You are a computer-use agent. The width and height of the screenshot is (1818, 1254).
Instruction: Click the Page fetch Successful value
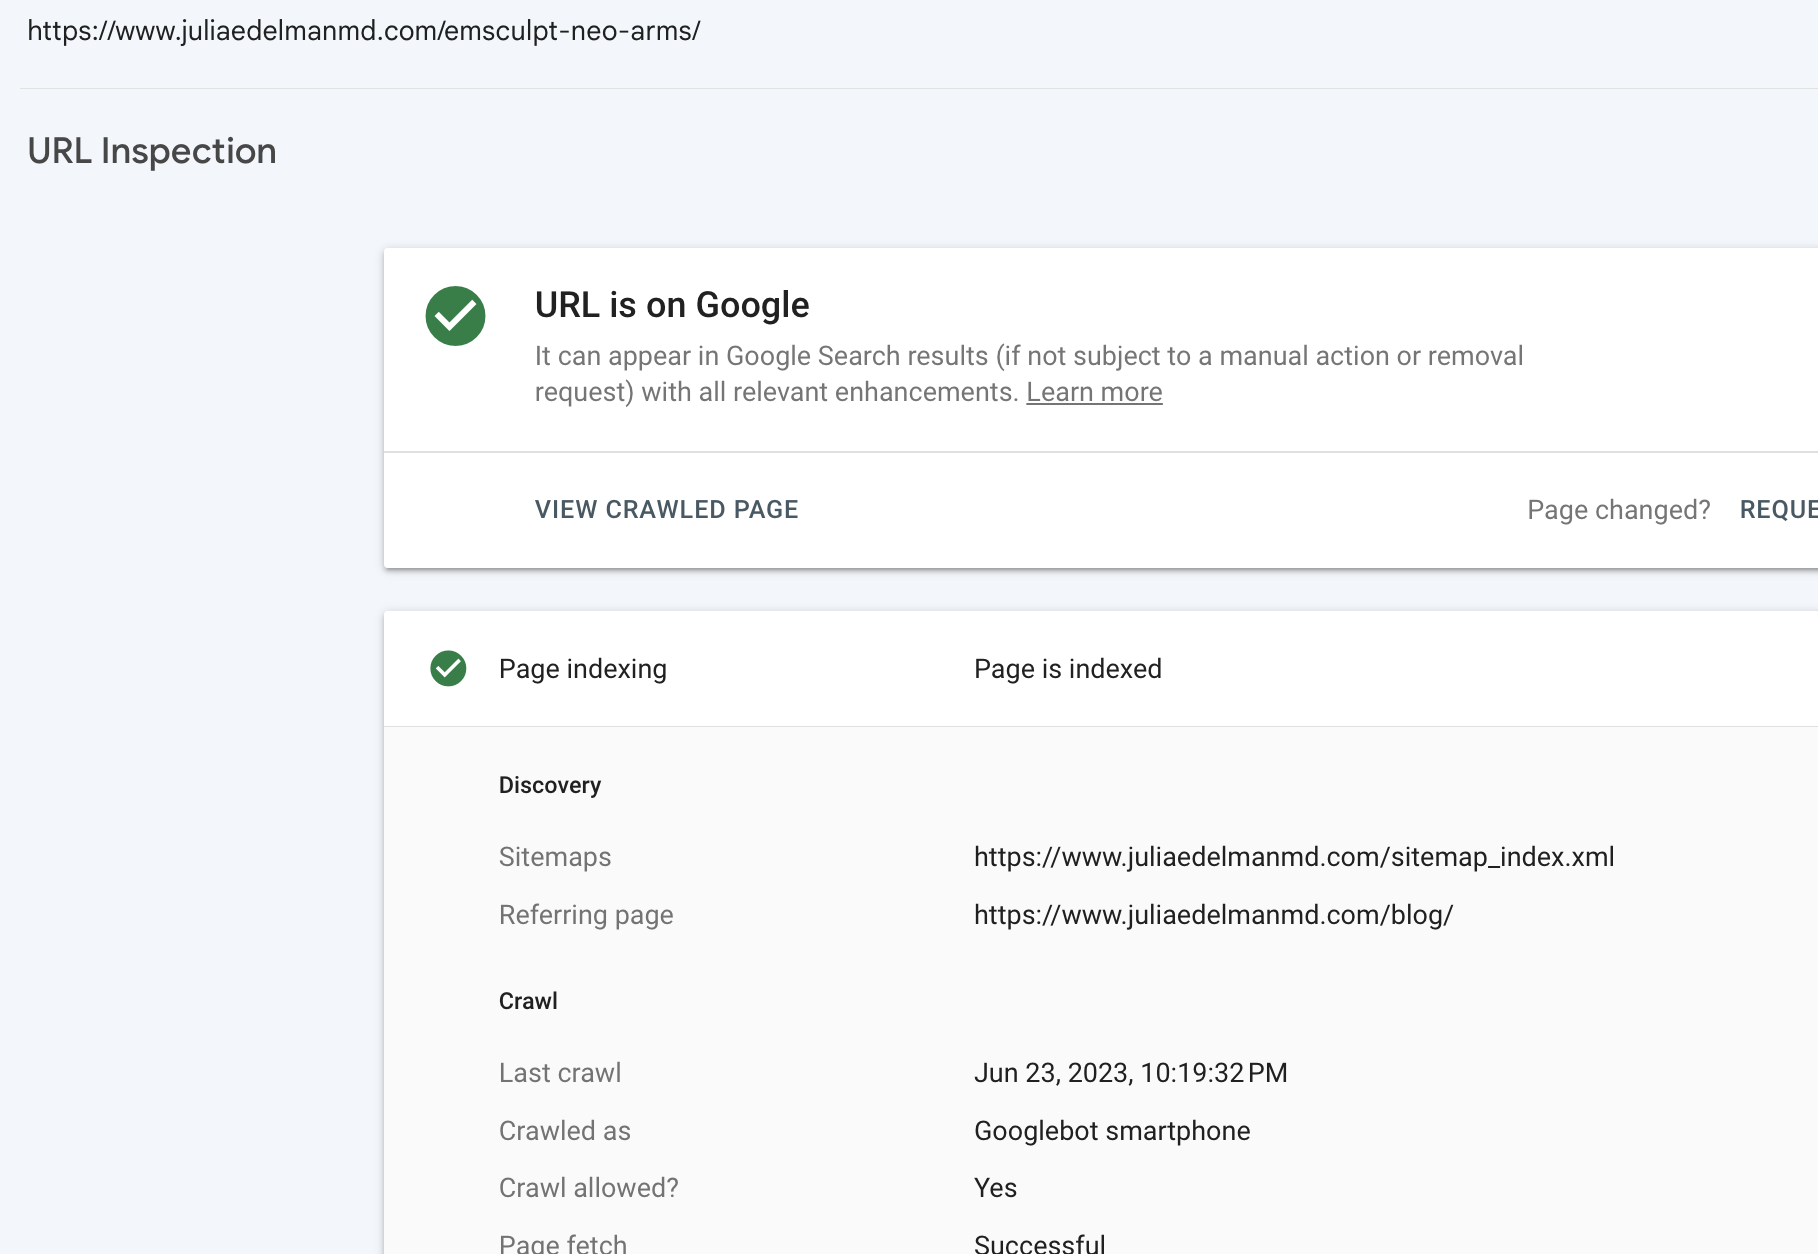(1039, 1243)
